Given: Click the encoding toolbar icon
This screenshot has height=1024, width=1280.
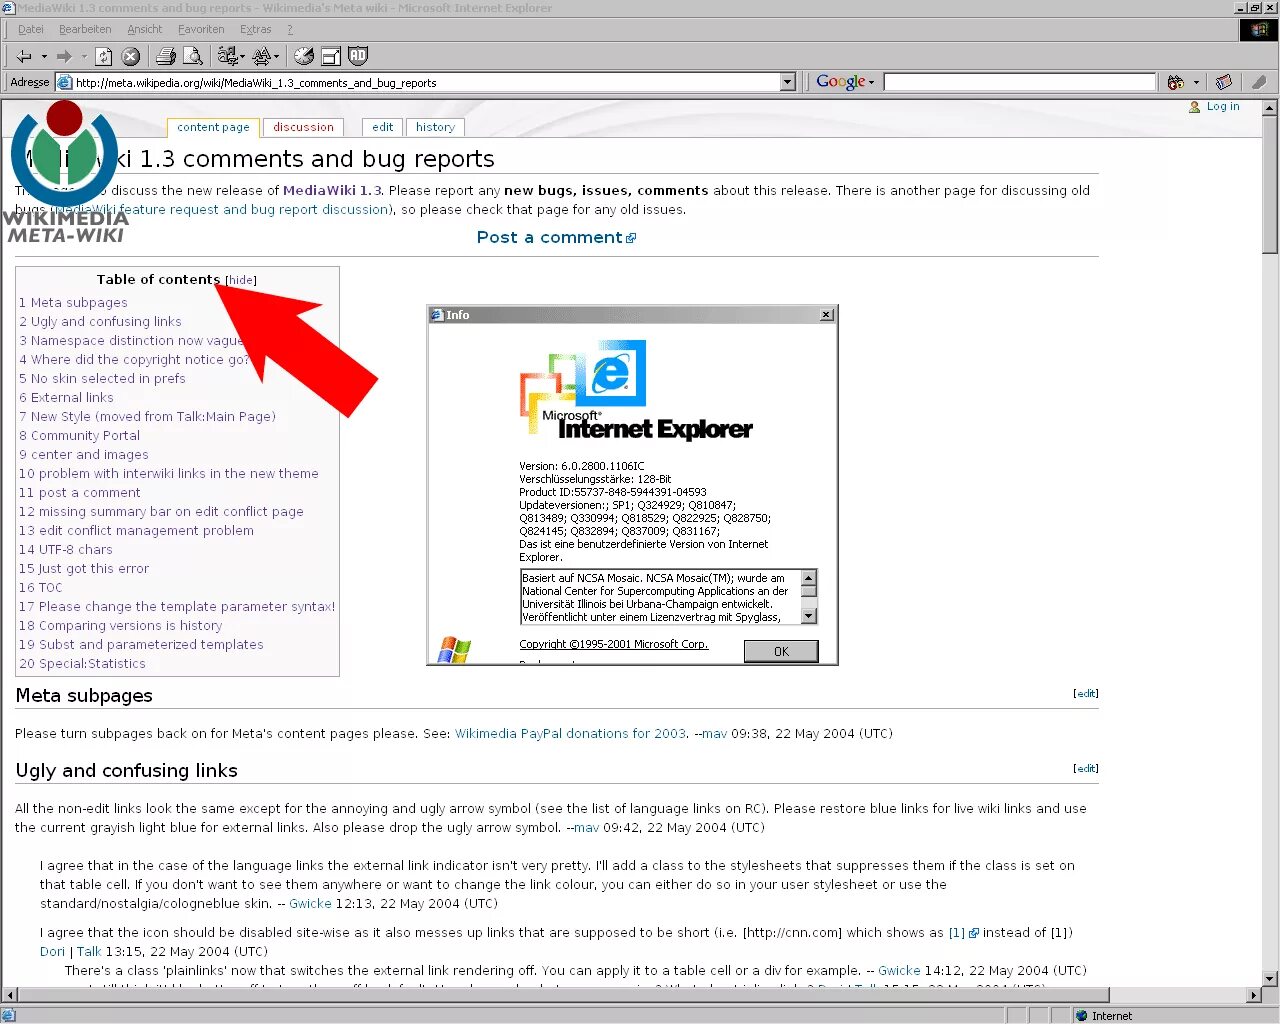Looking at the screenshot, I should [229, 56].
